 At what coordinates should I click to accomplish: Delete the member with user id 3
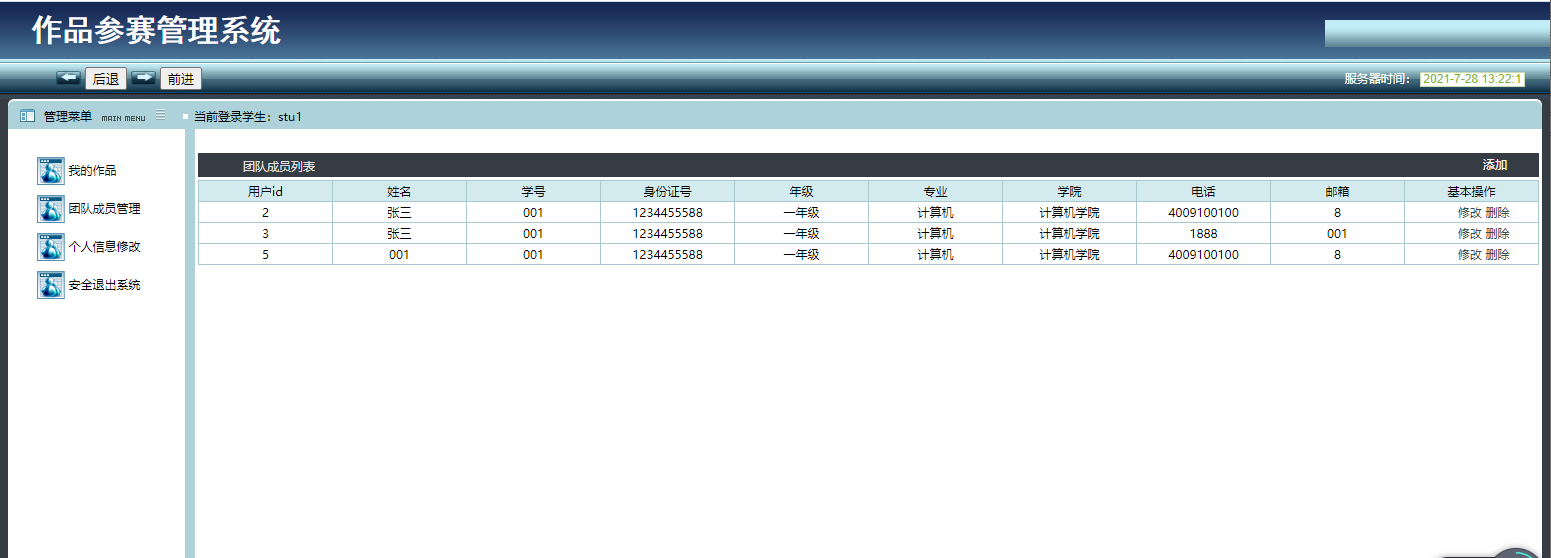pyautogui.click(x=1497, y=234)
